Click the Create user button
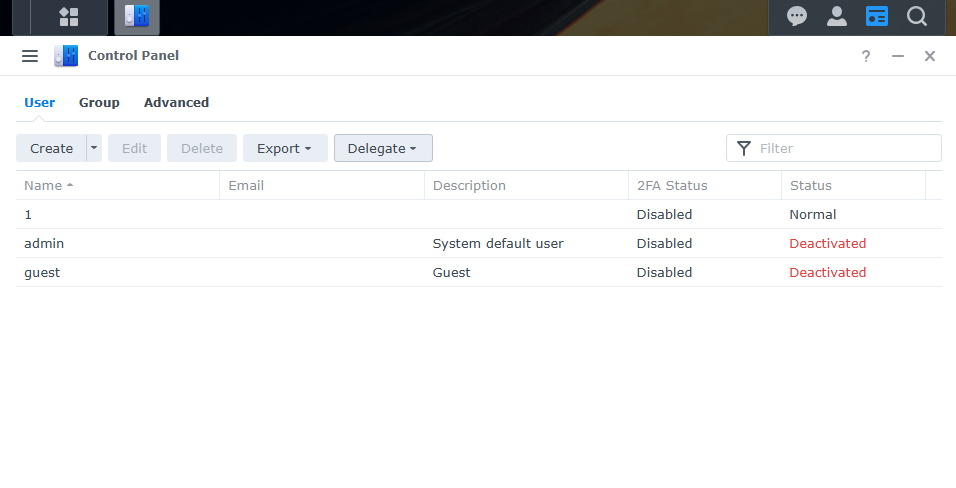956x488 pixels. 51,148
